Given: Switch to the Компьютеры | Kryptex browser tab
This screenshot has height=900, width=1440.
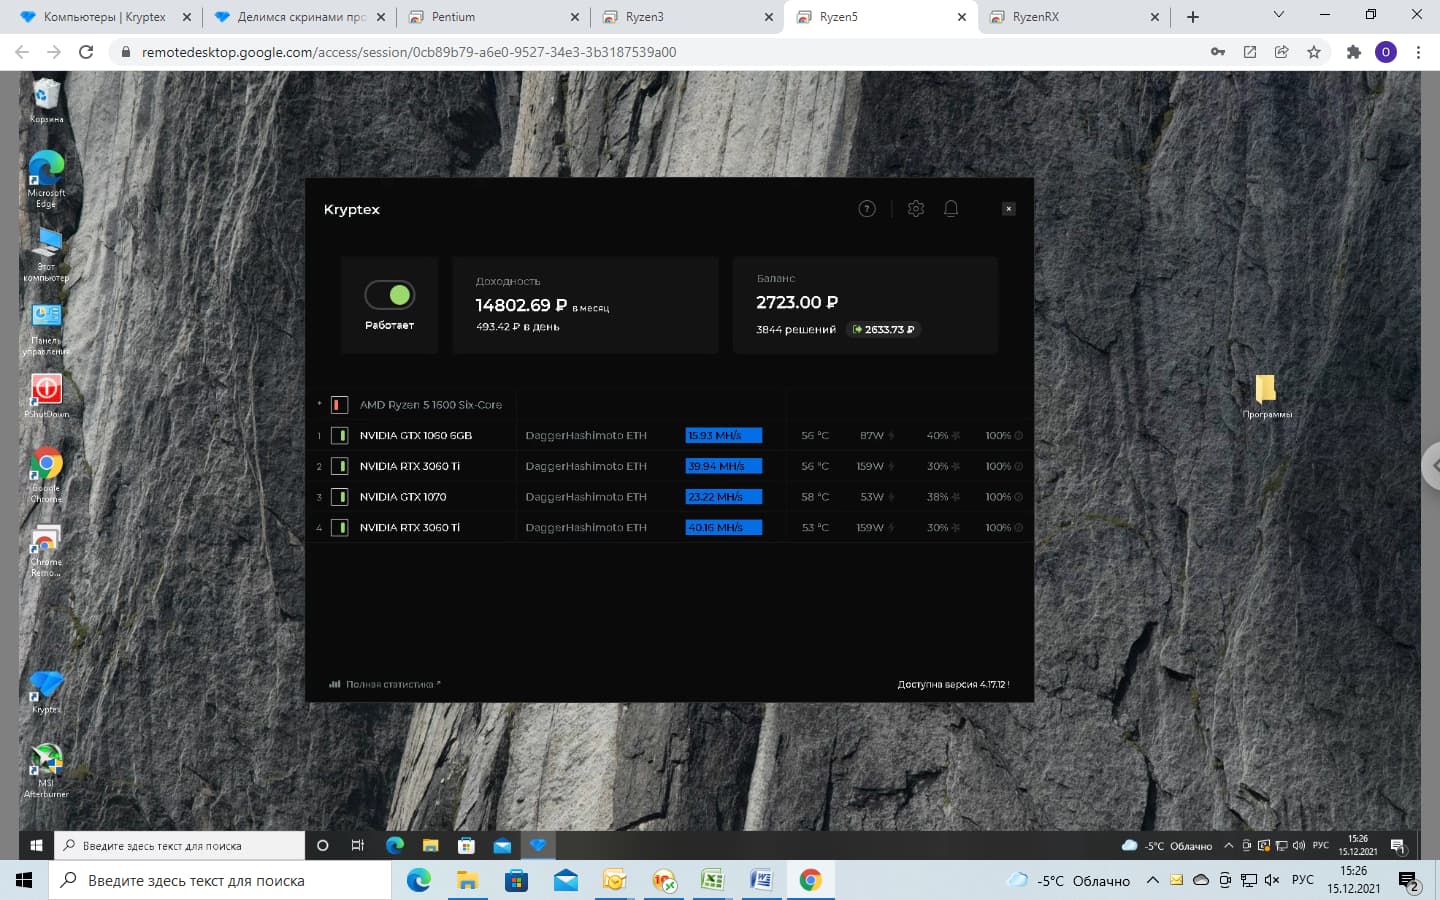Looking at the screenshot, I should [104, 17].
